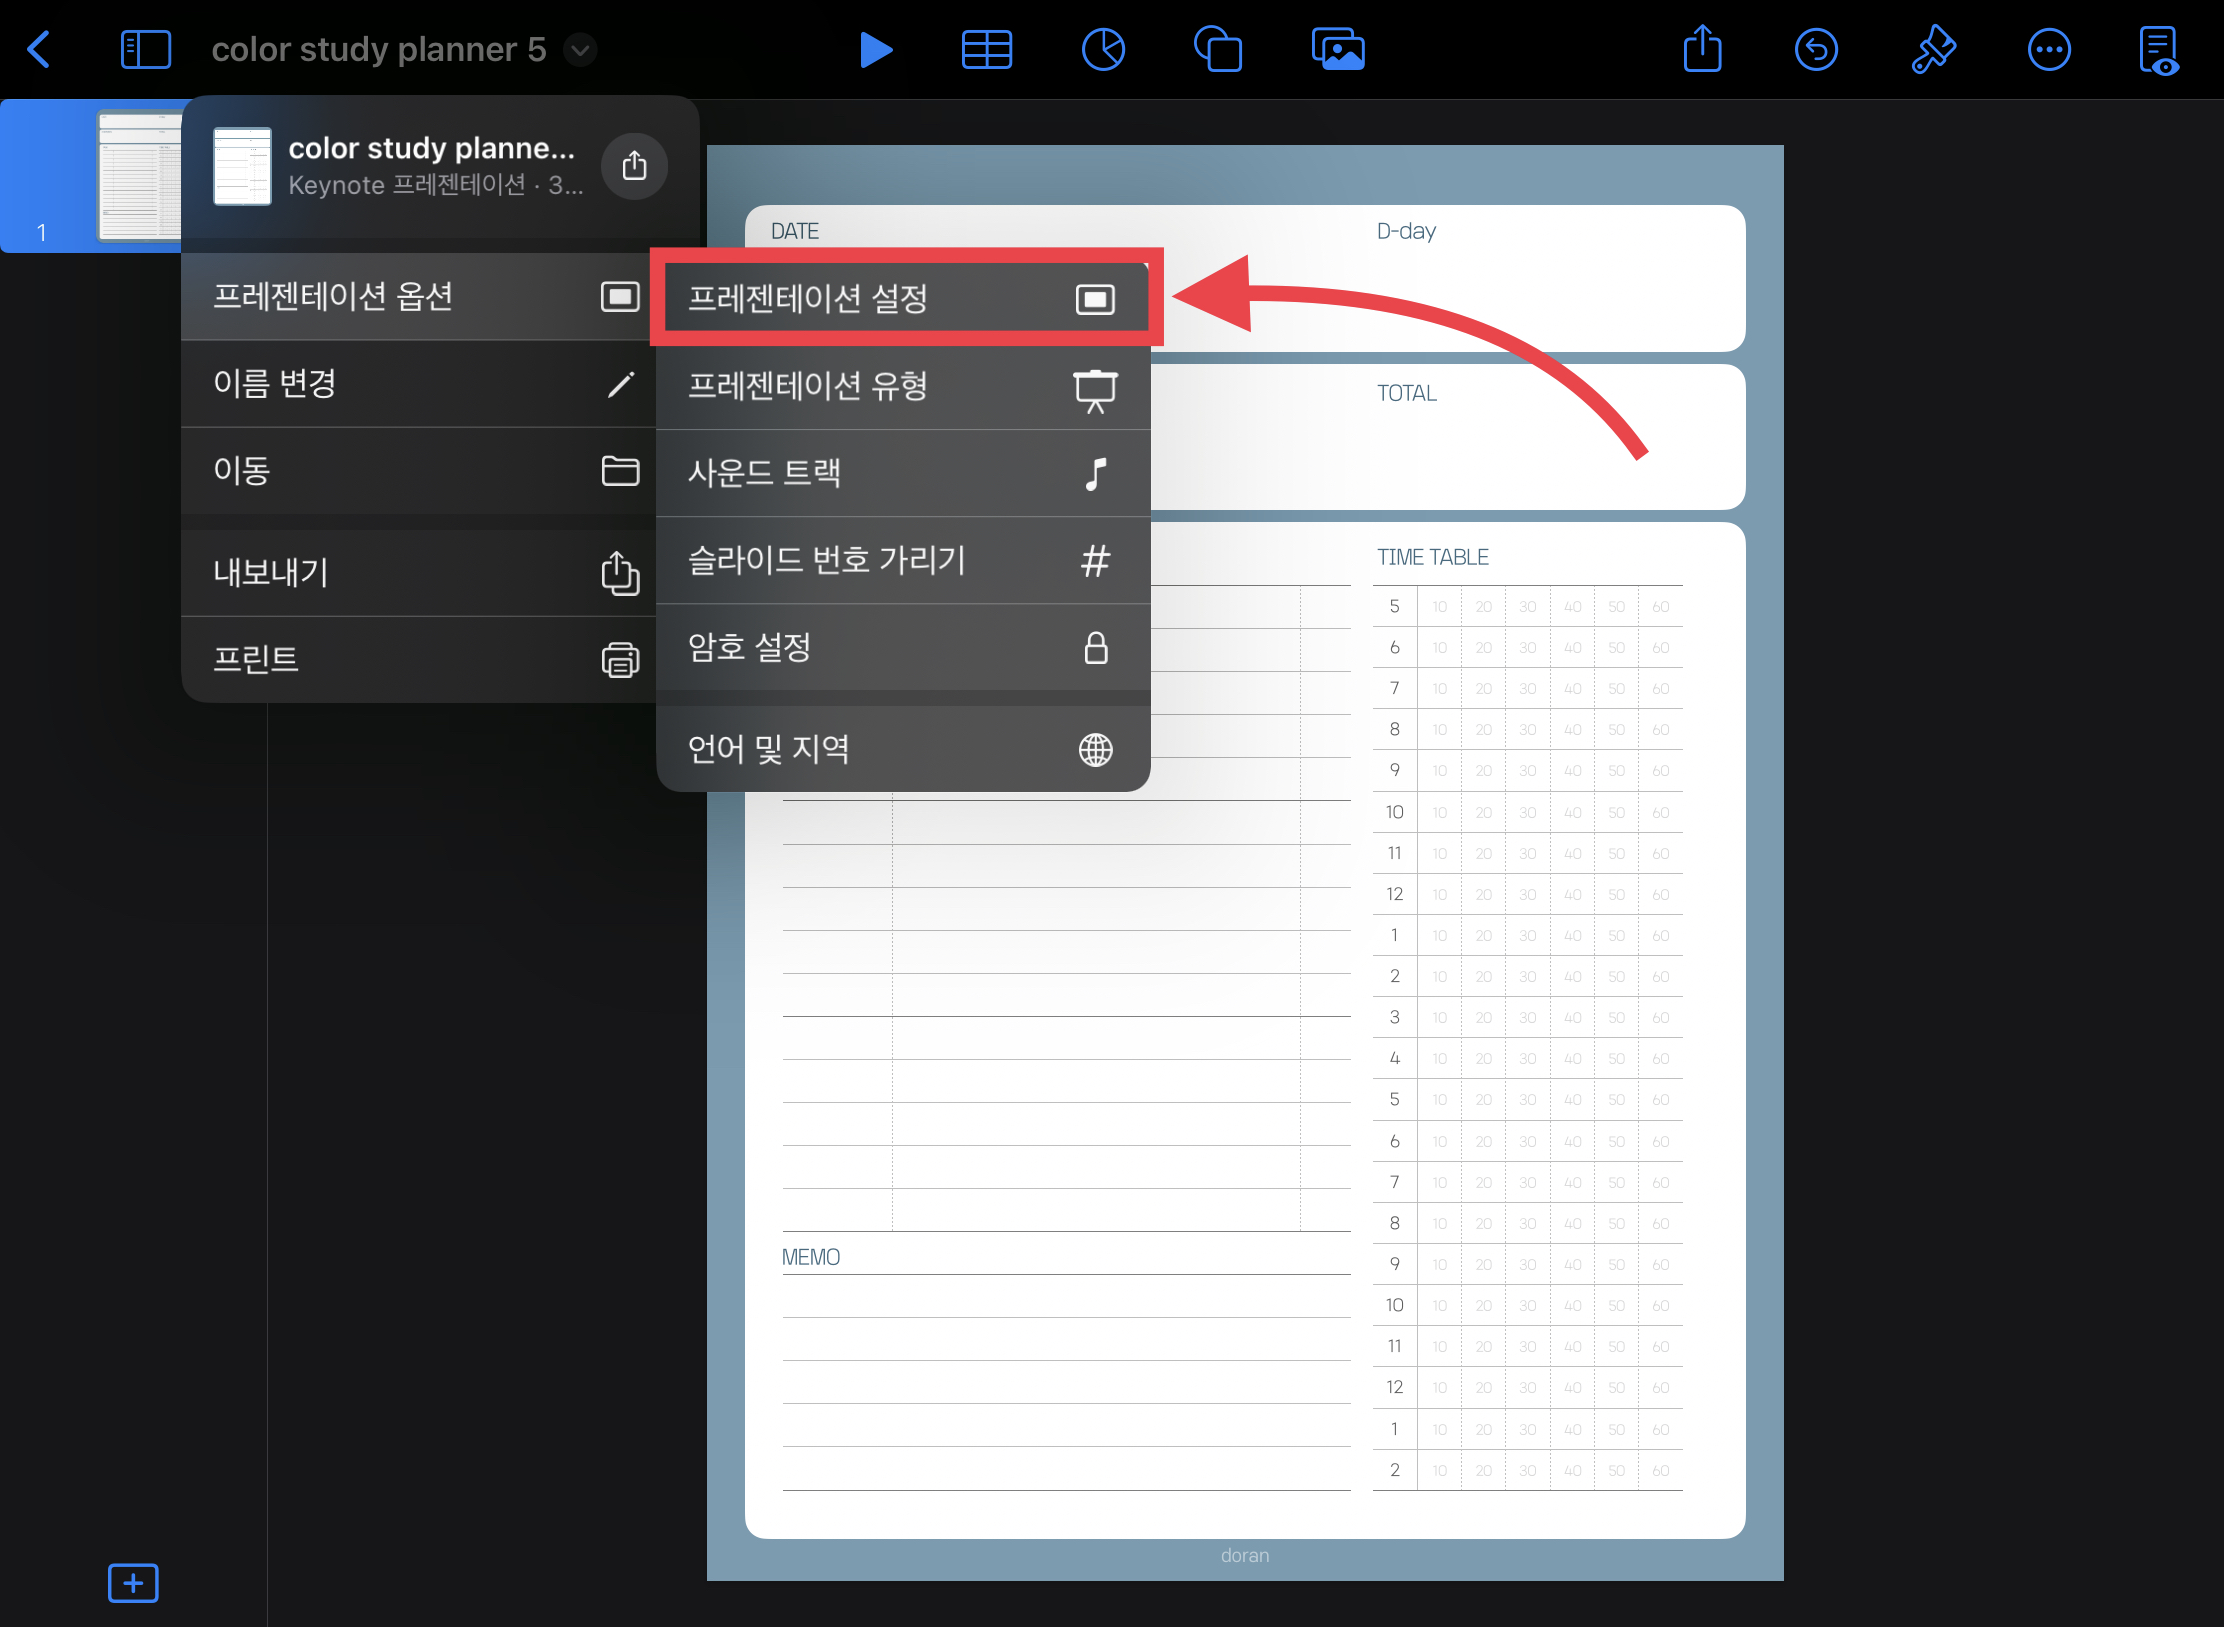Play the slideshow with the Play button
2224x1627 pixels.
pos(875,50)
